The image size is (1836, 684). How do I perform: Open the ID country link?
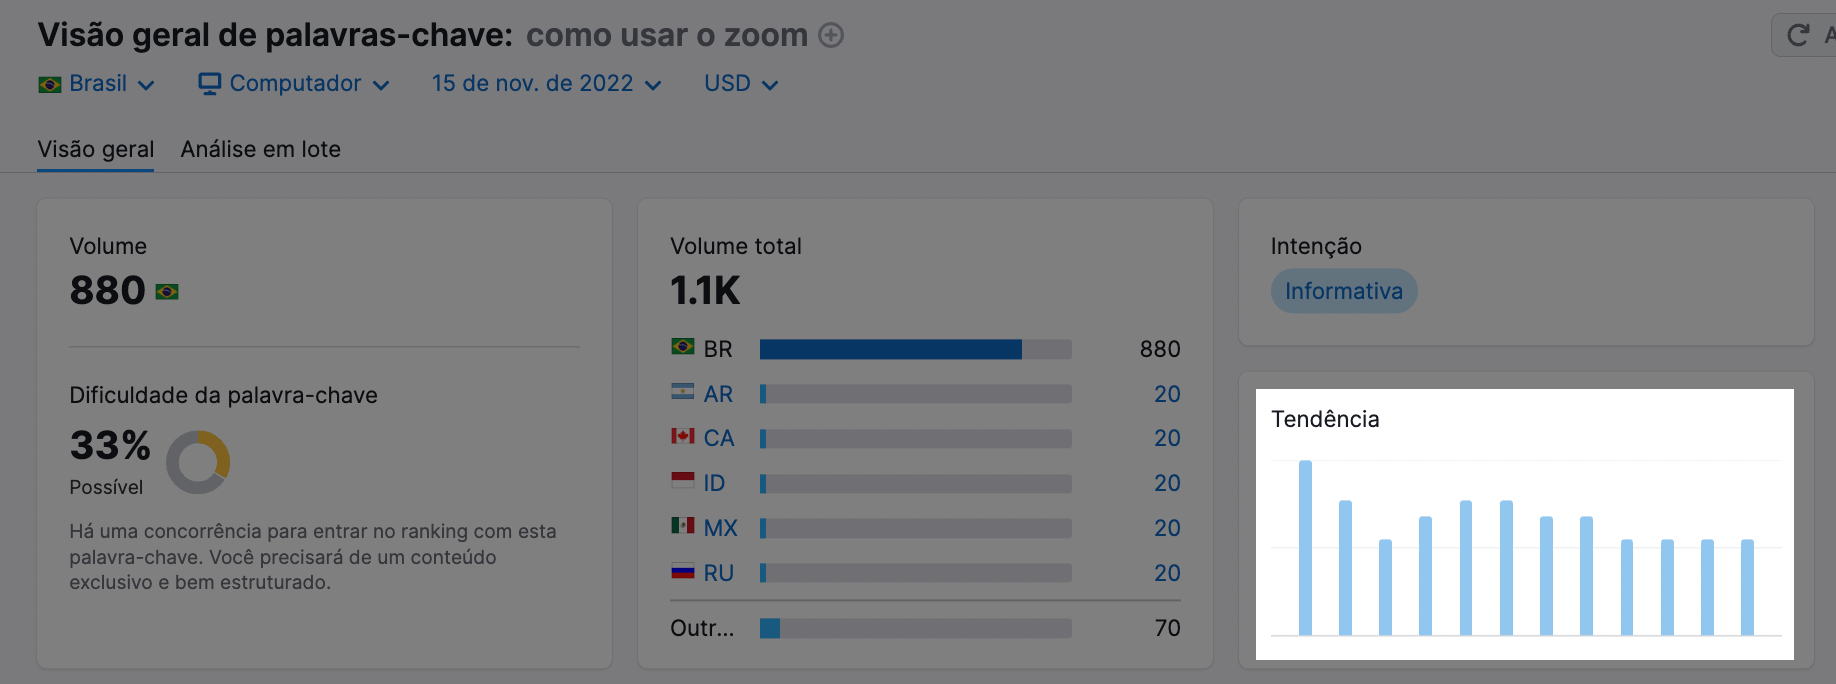coord(714,483)
